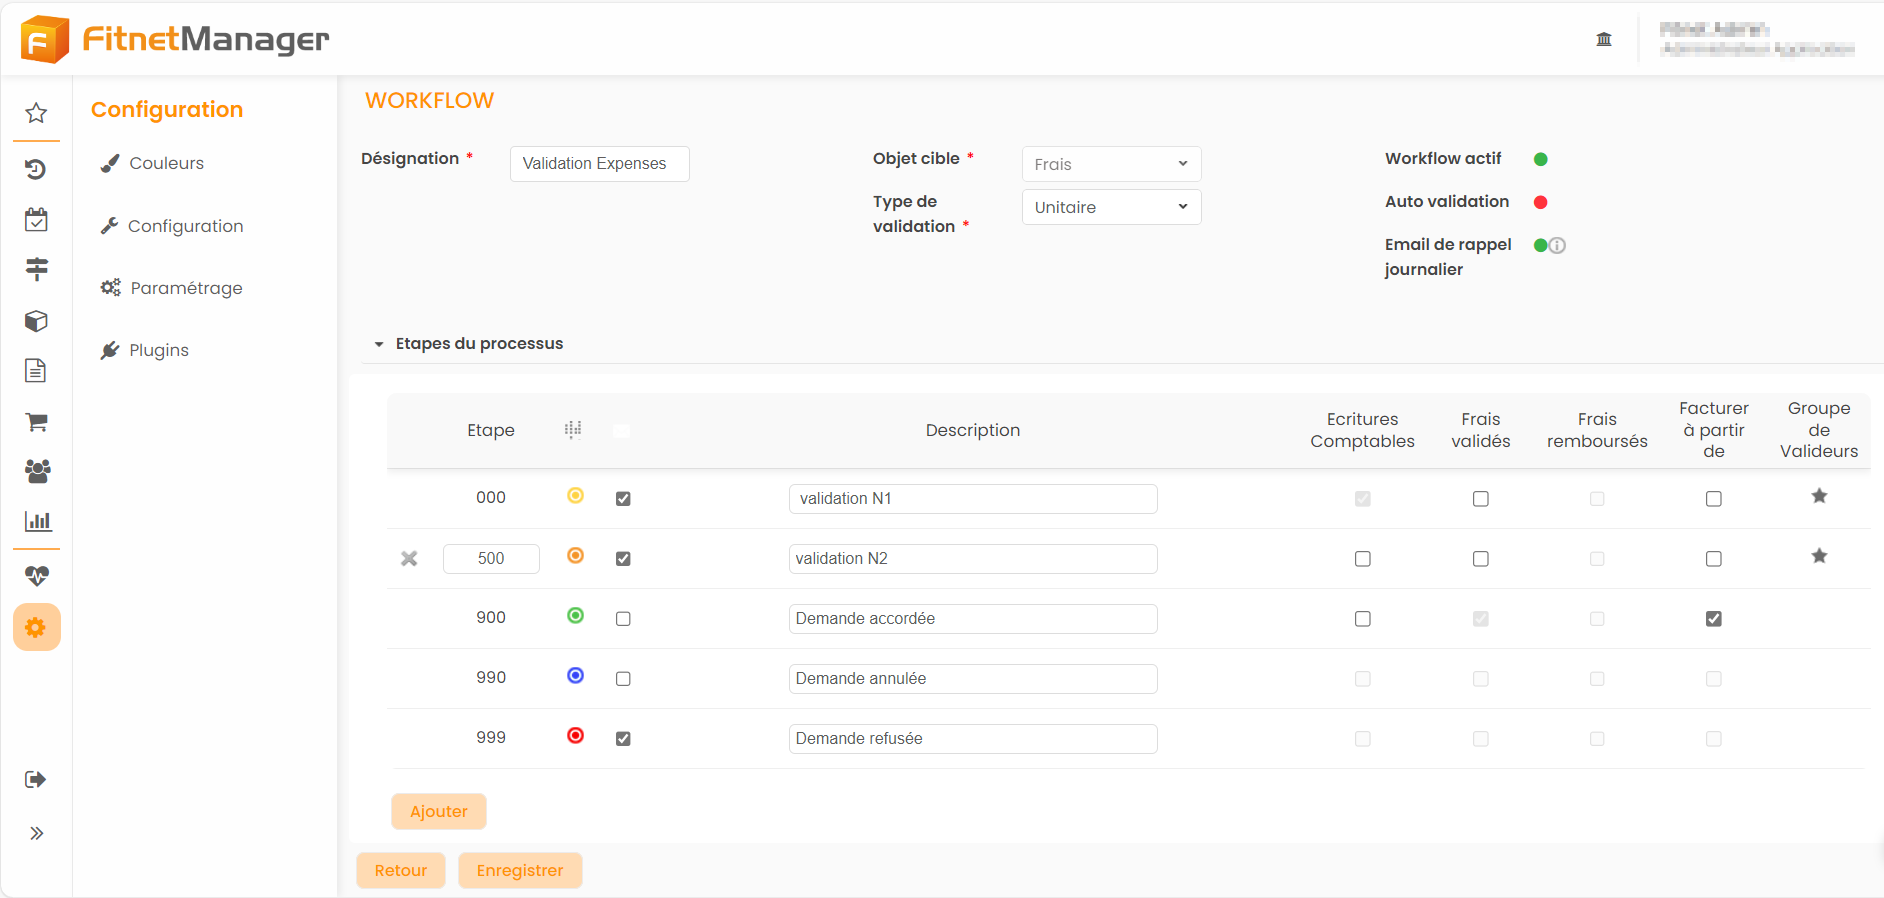1884x898 pixels.
Task: Open the Type de validation dropdown
Action: [x=1111, y=207]
